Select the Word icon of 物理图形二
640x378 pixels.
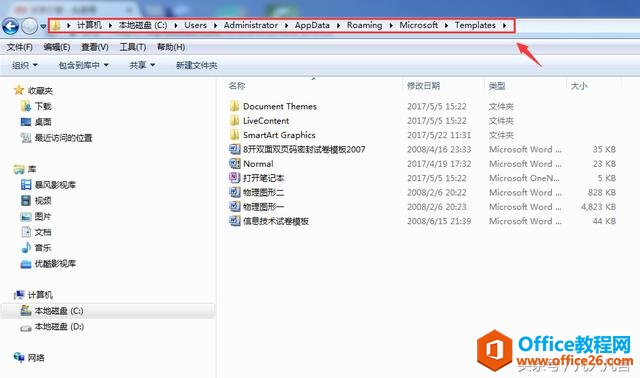tap(235, 192)
